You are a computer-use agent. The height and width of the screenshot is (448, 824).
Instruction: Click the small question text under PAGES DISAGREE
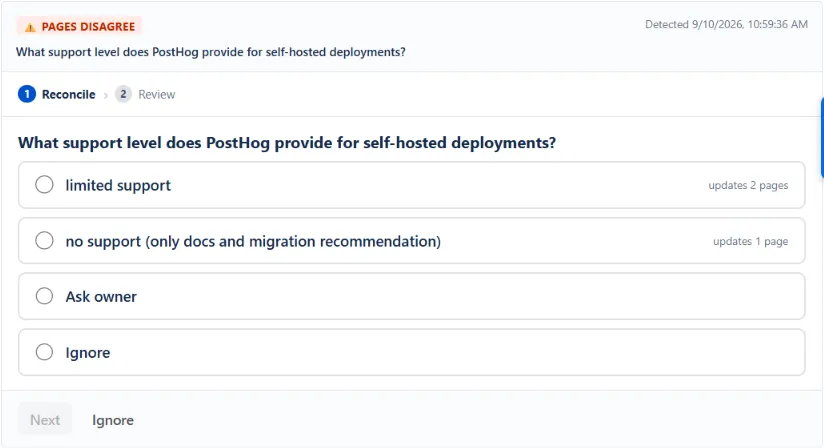(x=211, y=52)
